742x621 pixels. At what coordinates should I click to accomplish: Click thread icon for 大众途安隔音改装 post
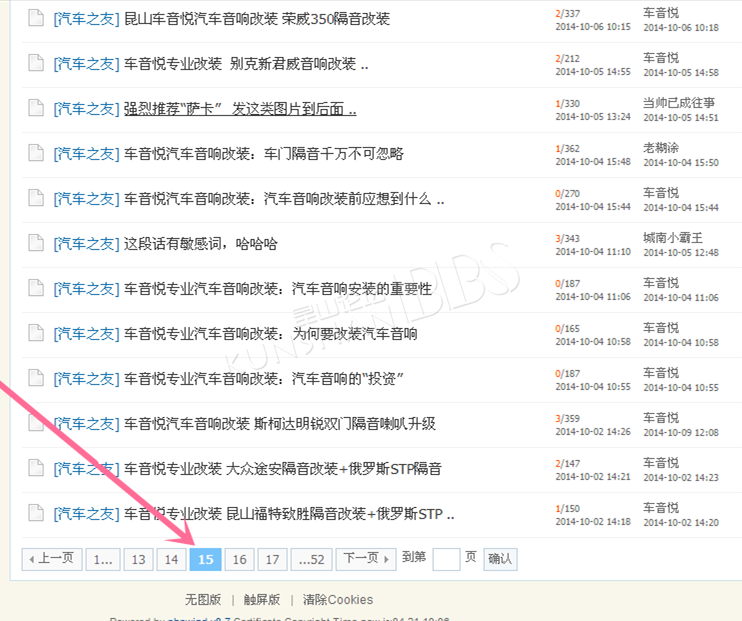(35, 468)
